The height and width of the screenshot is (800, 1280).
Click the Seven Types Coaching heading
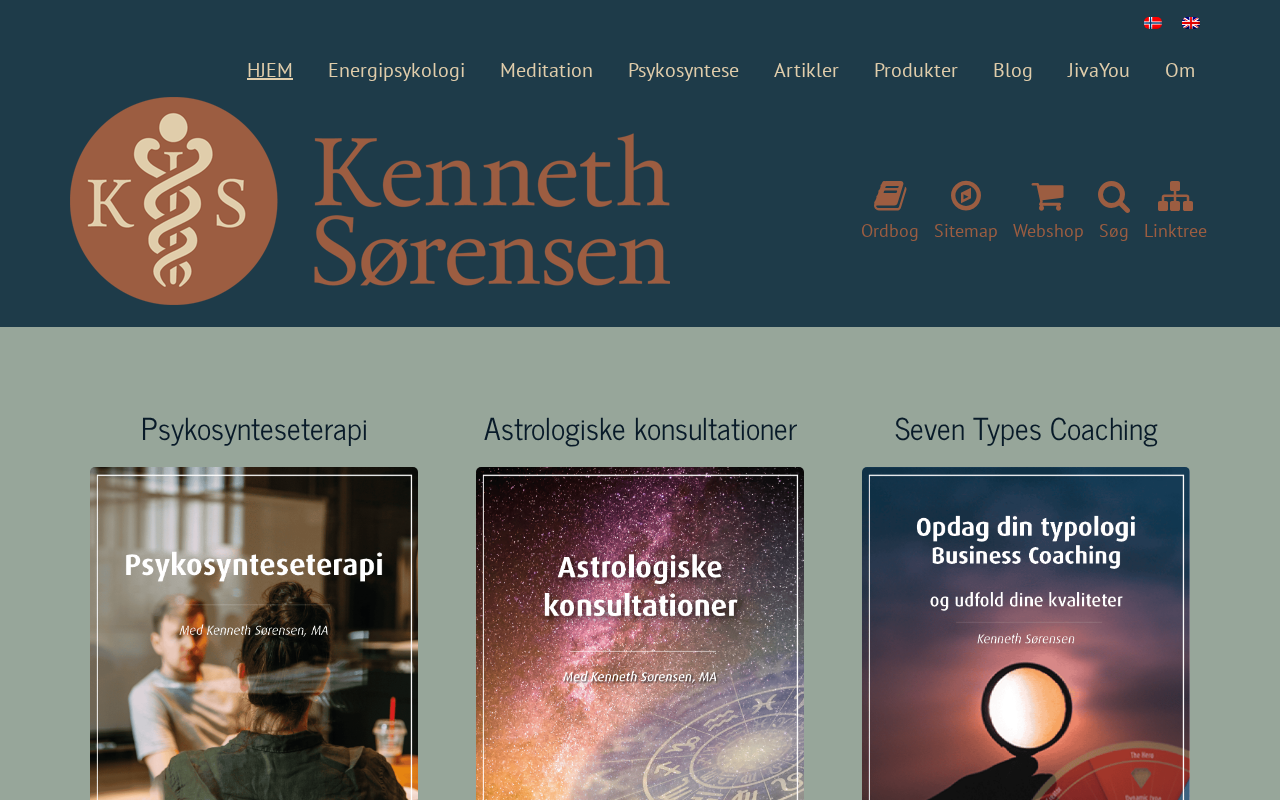tap(1026, 429)
